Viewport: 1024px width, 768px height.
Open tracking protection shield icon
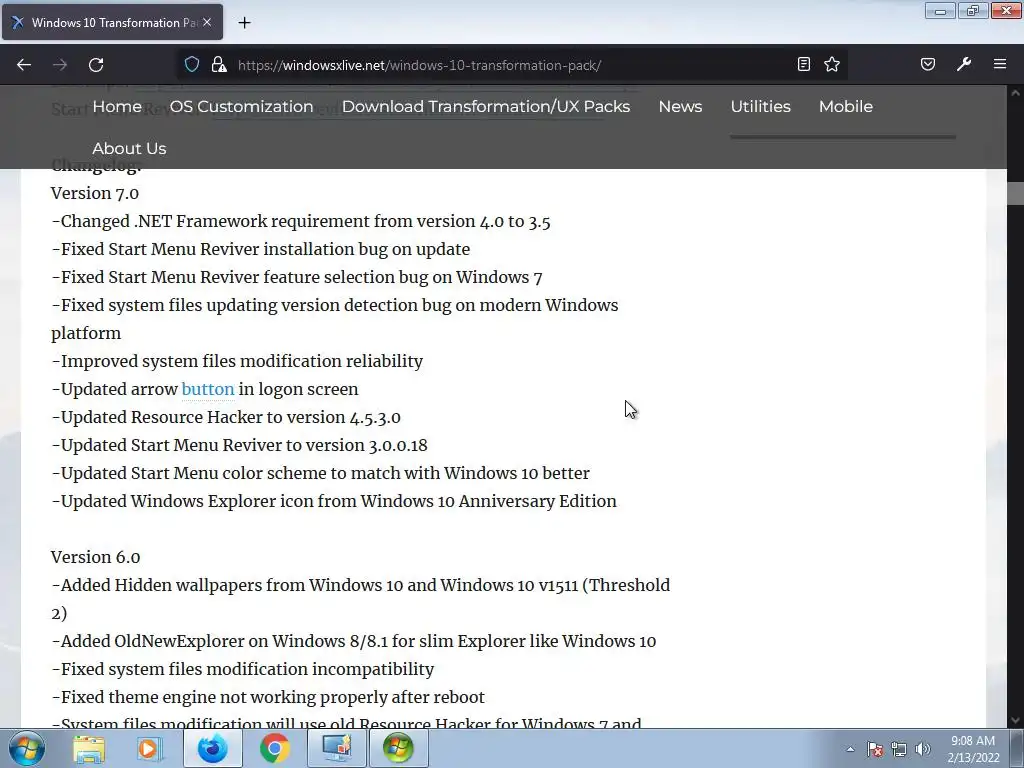point(191,64)
